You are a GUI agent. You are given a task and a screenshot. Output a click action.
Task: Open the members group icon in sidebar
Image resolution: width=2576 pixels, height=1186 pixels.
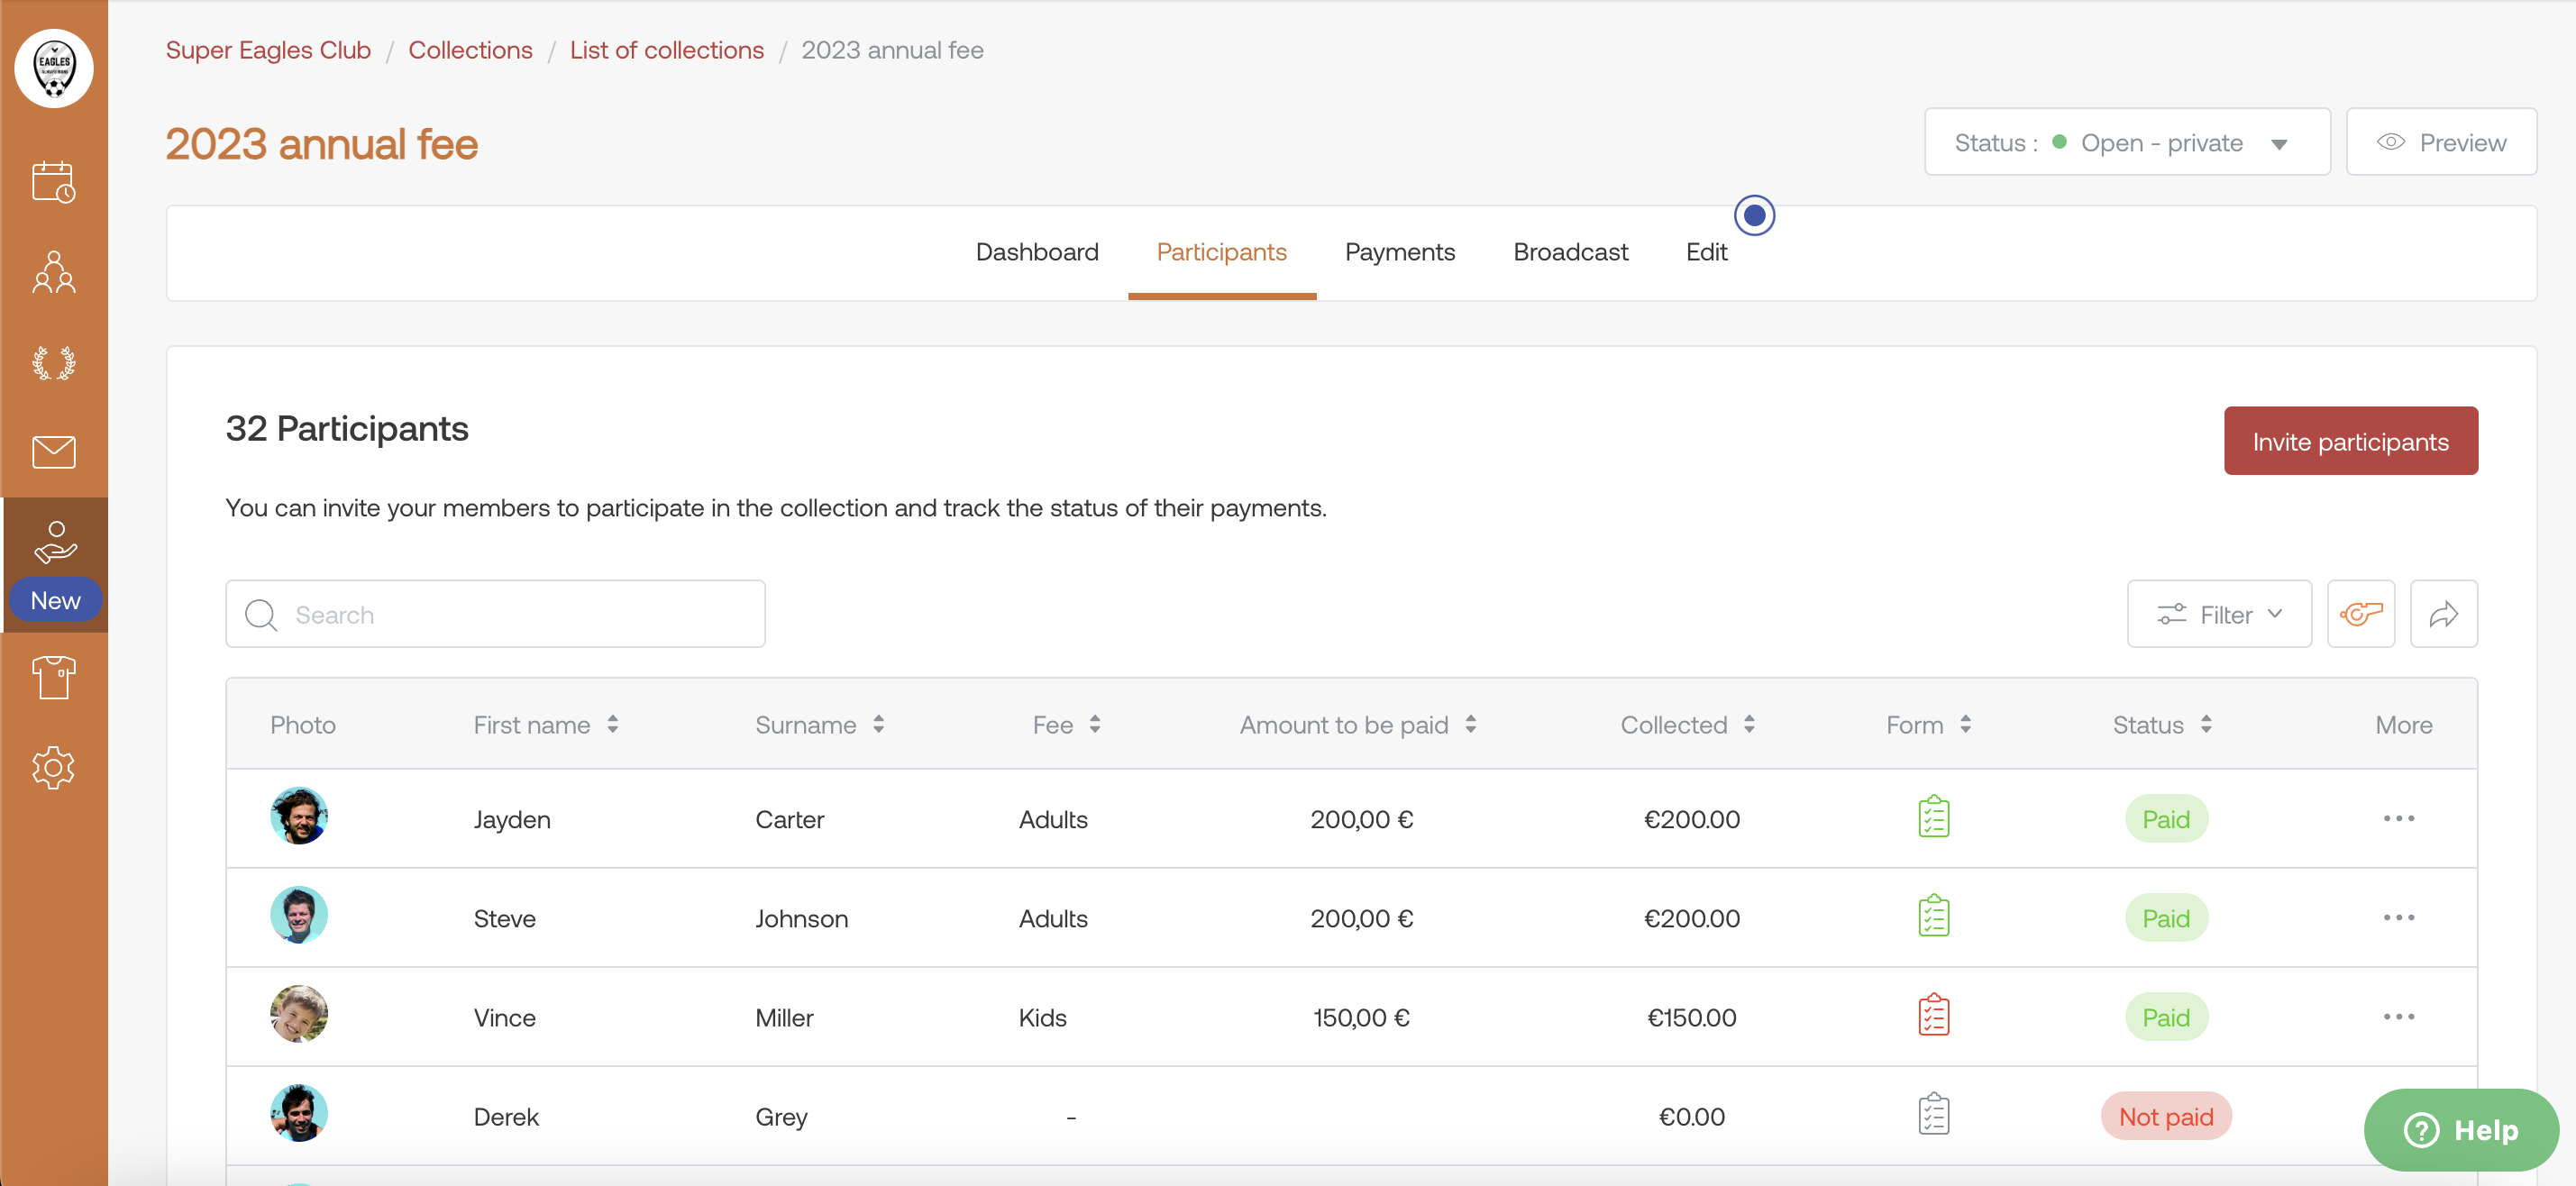point(53,272)
